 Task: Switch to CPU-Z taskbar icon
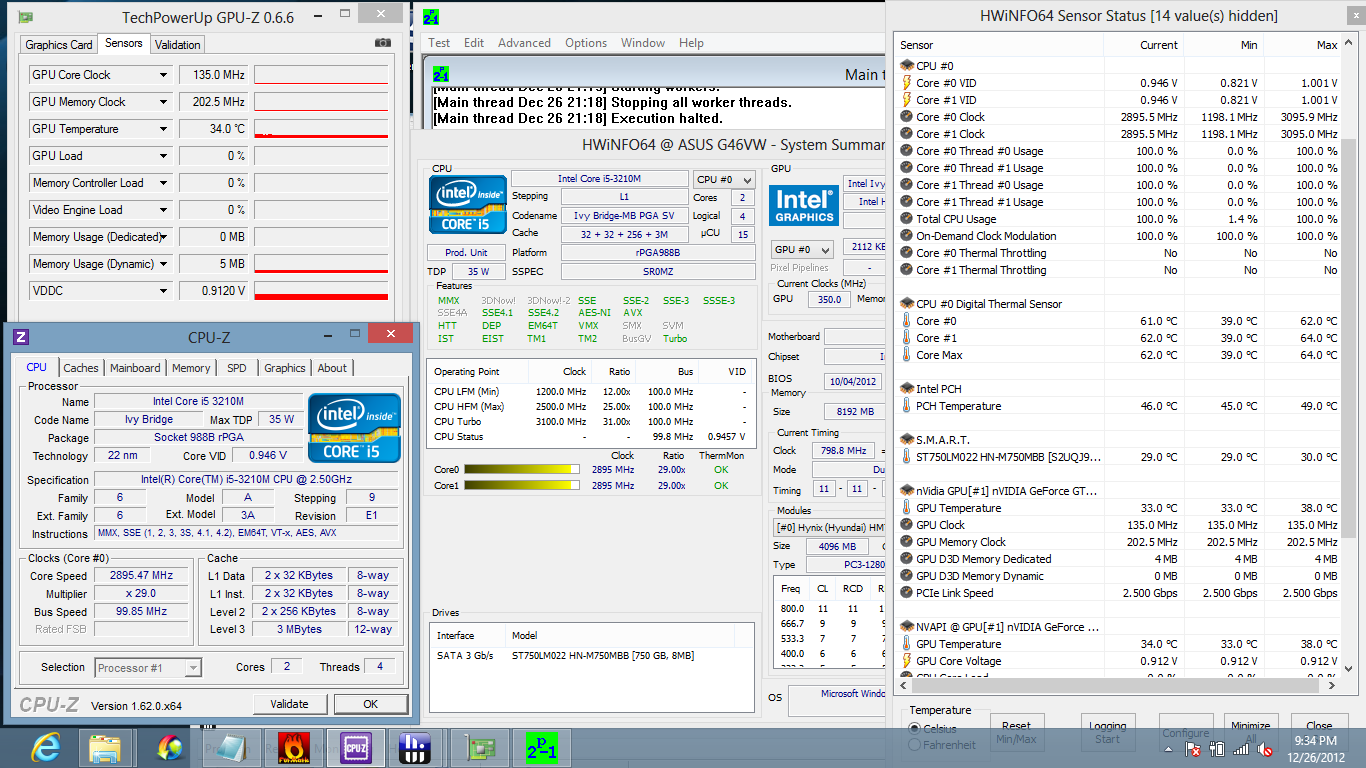[356, 747]
